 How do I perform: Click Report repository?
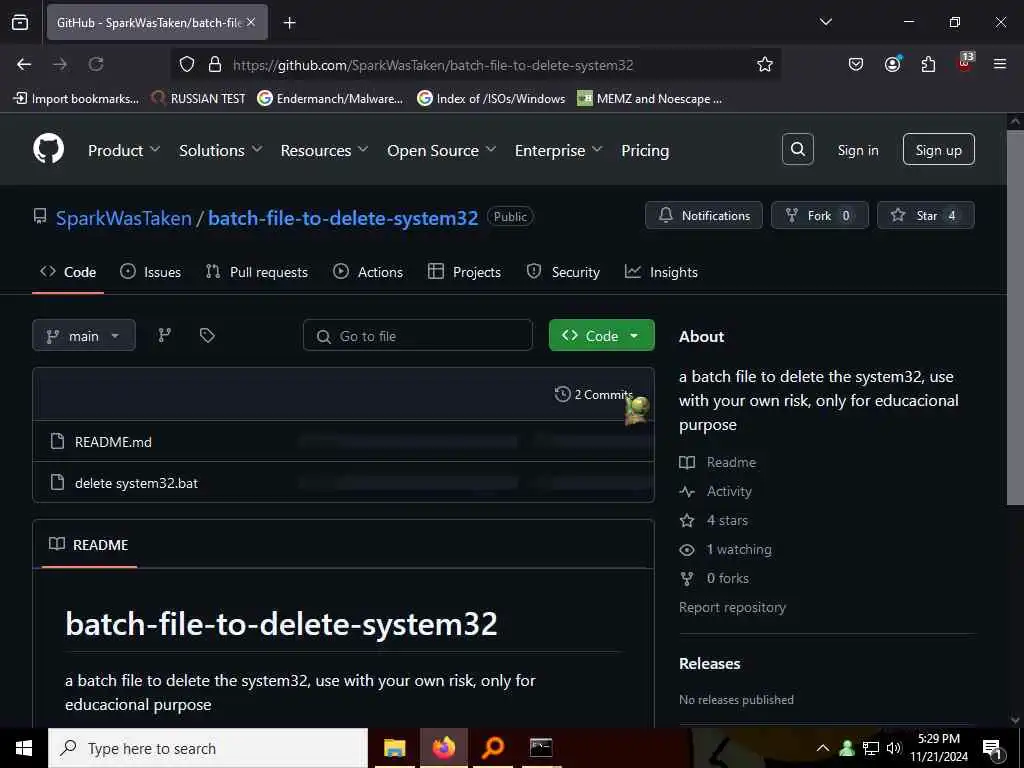coord(732,607)
